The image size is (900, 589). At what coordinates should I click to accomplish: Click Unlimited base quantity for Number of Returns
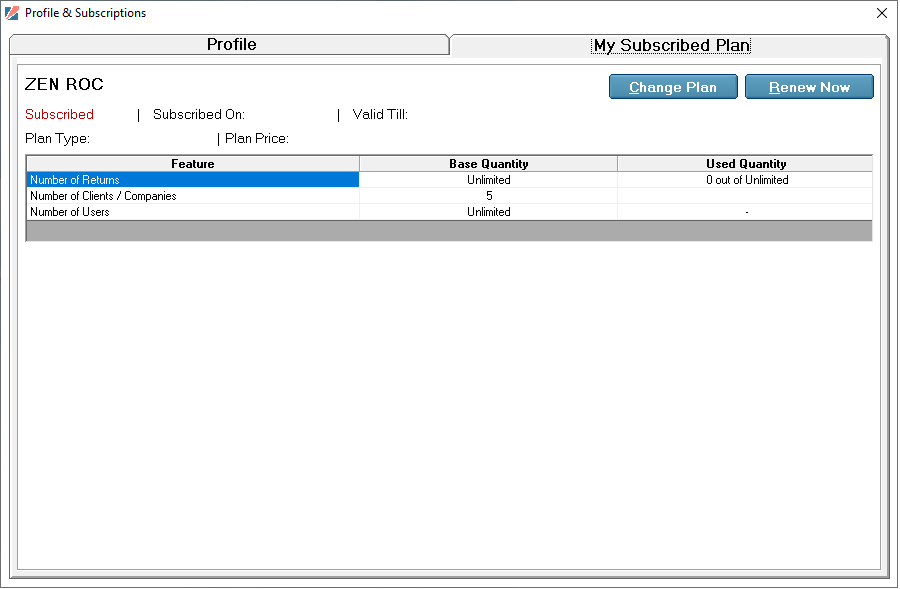pos(488,180)
